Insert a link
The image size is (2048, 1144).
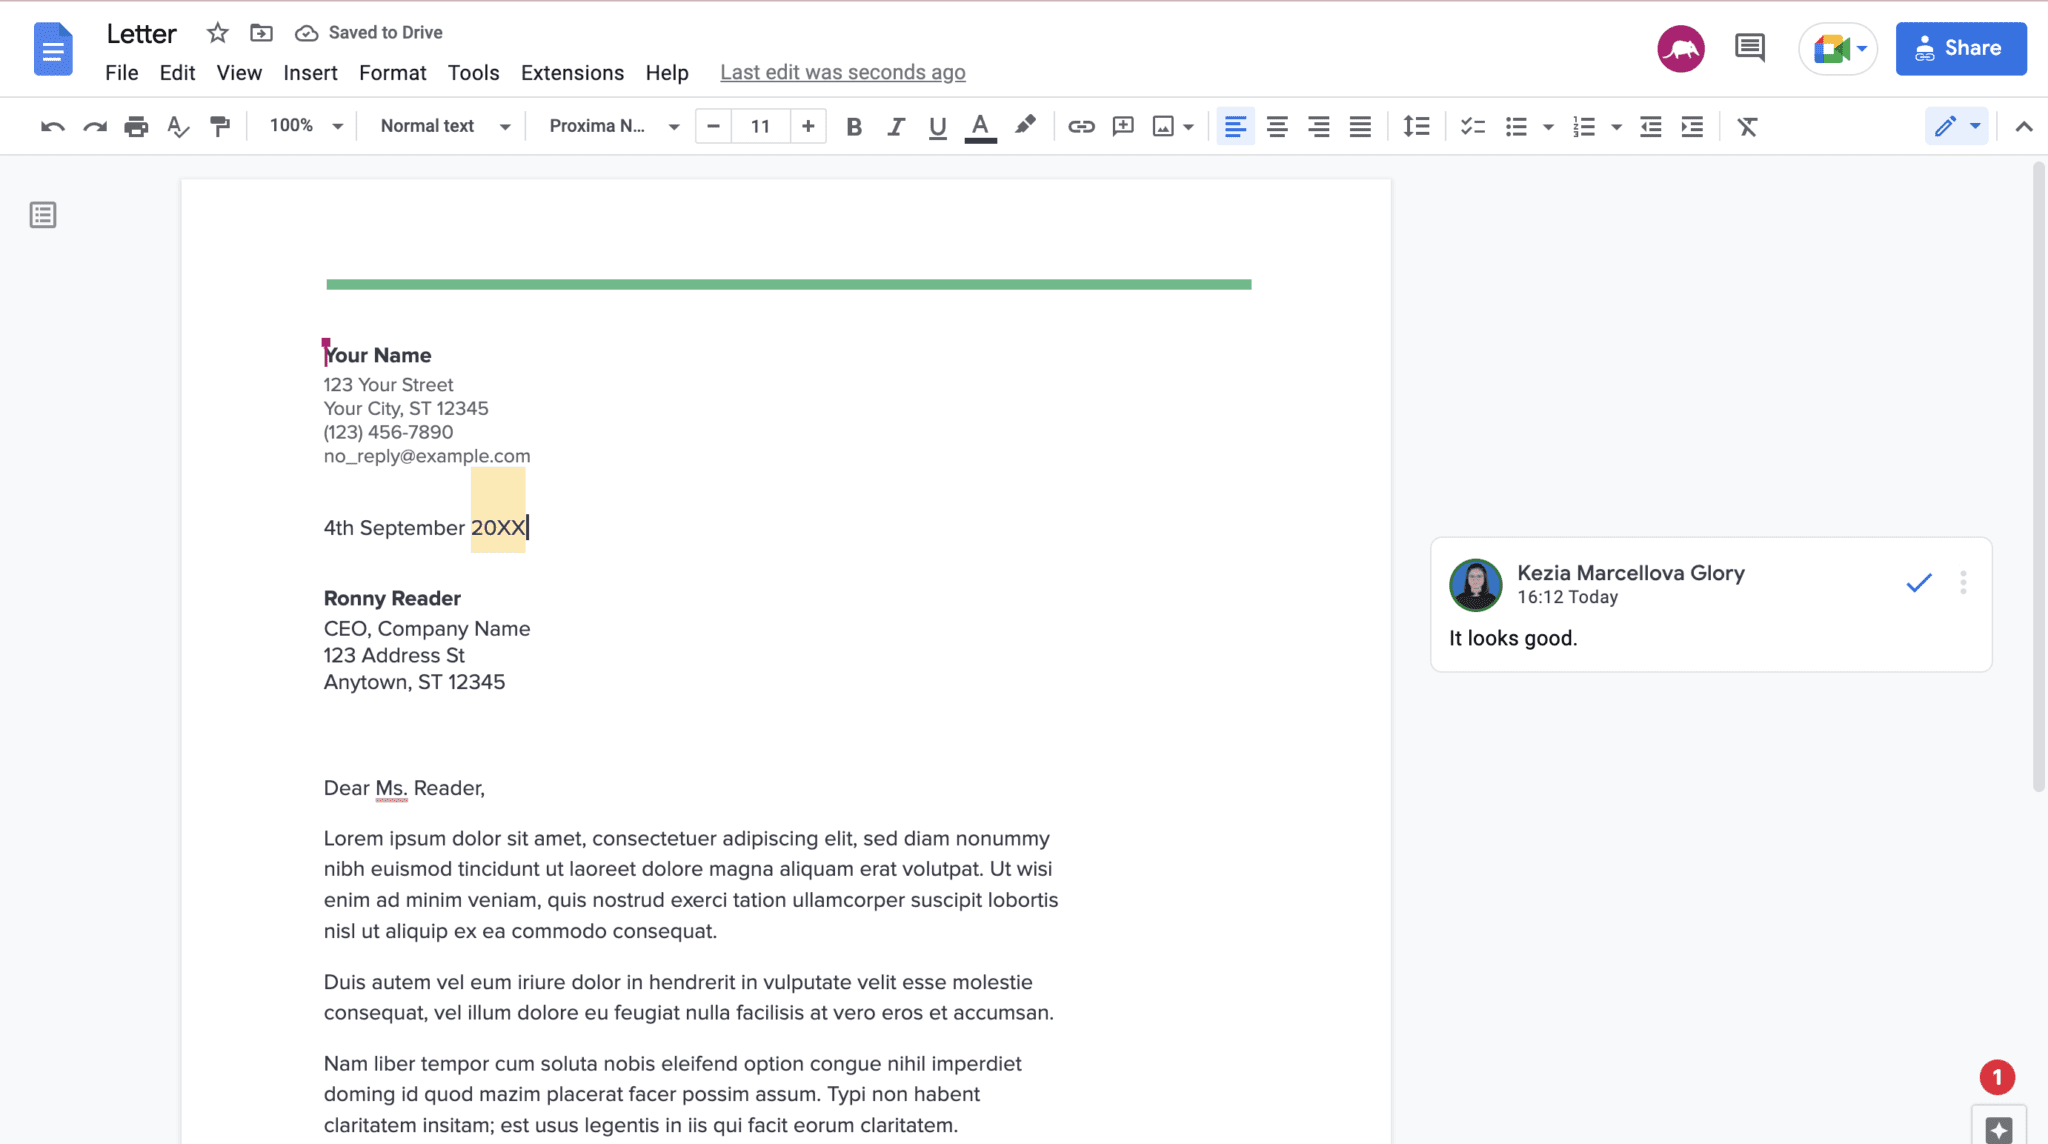pyautogui.click(x=1080, y=126)
